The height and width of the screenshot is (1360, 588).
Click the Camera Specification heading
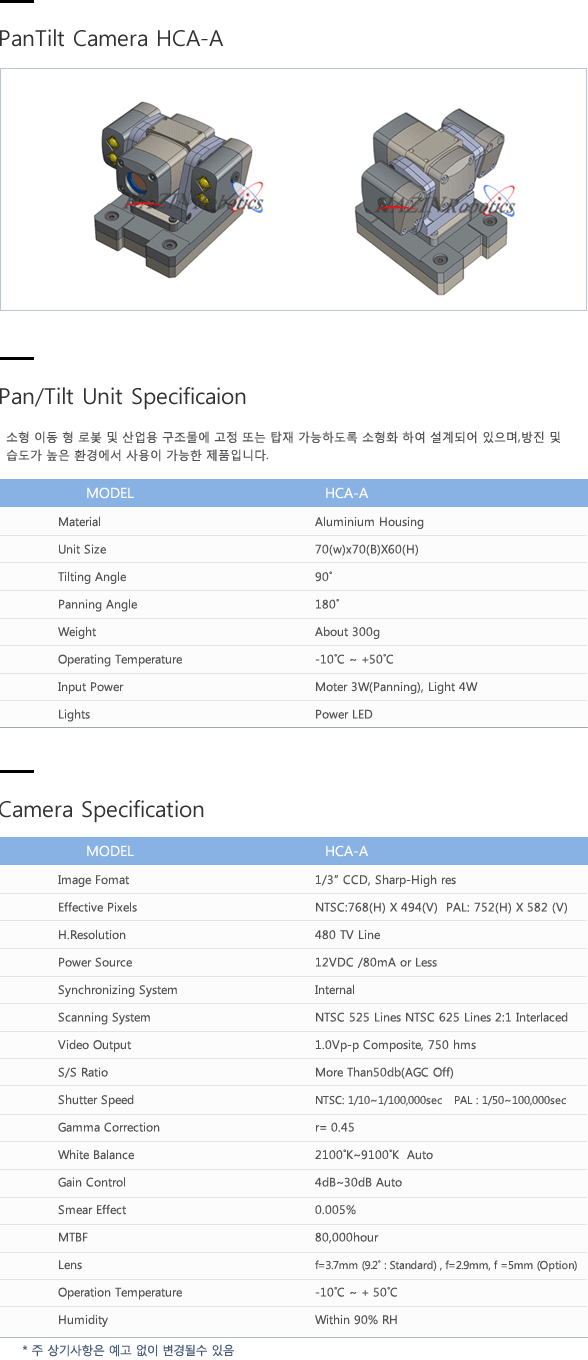[102, 809]
